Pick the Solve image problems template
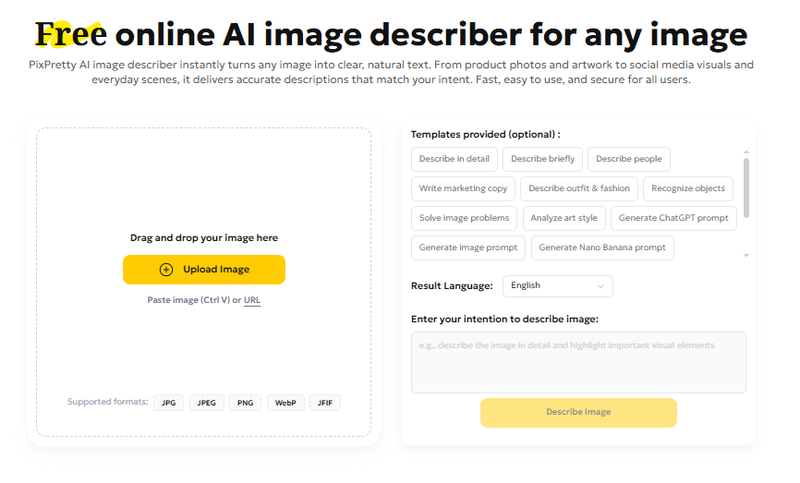The image size is (800, 483). tap(464, 218)
